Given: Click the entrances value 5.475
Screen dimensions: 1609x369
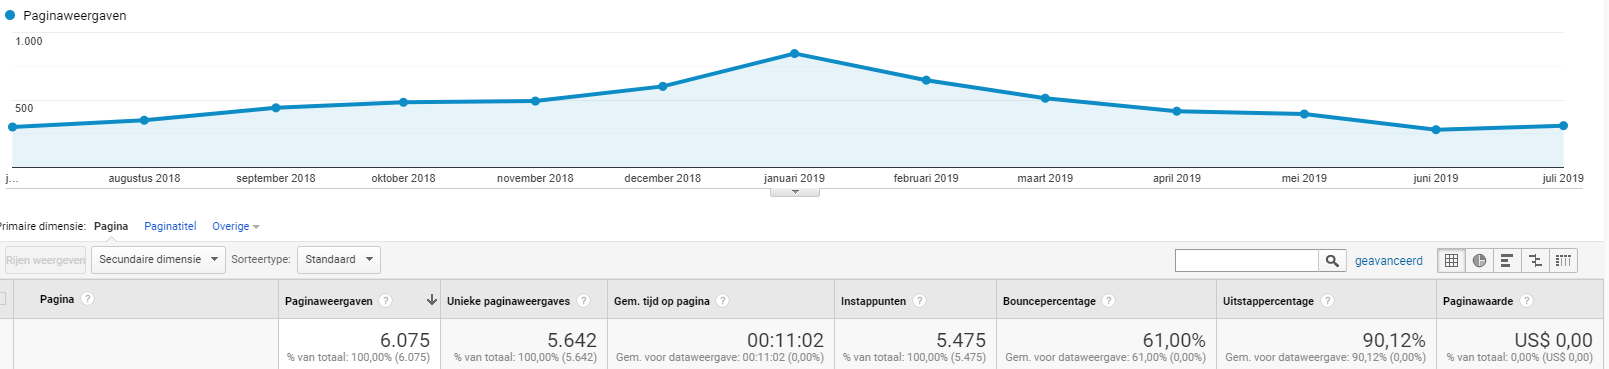Looking at the screenshot, I should coord(961,340).
